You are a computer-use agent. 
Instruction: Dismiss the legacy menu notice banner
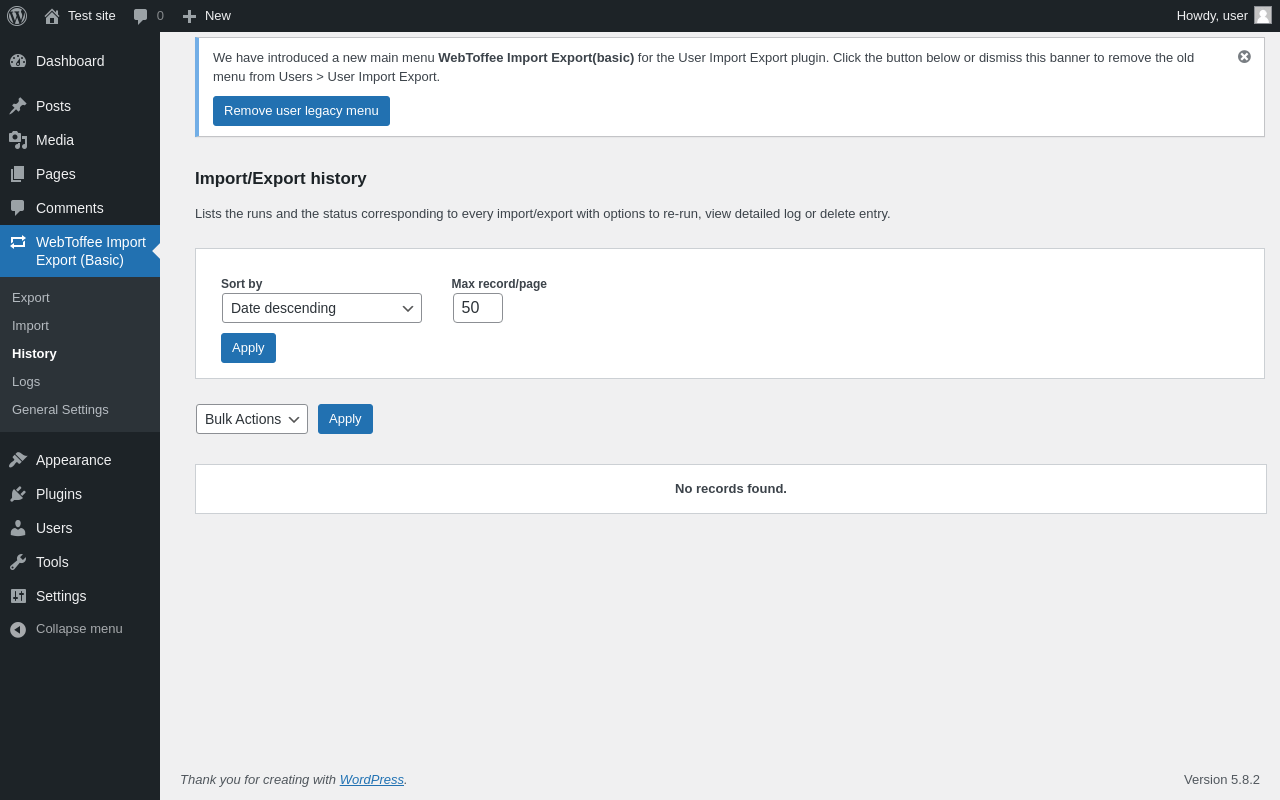pyautogui.click(x=1244, y=57)
